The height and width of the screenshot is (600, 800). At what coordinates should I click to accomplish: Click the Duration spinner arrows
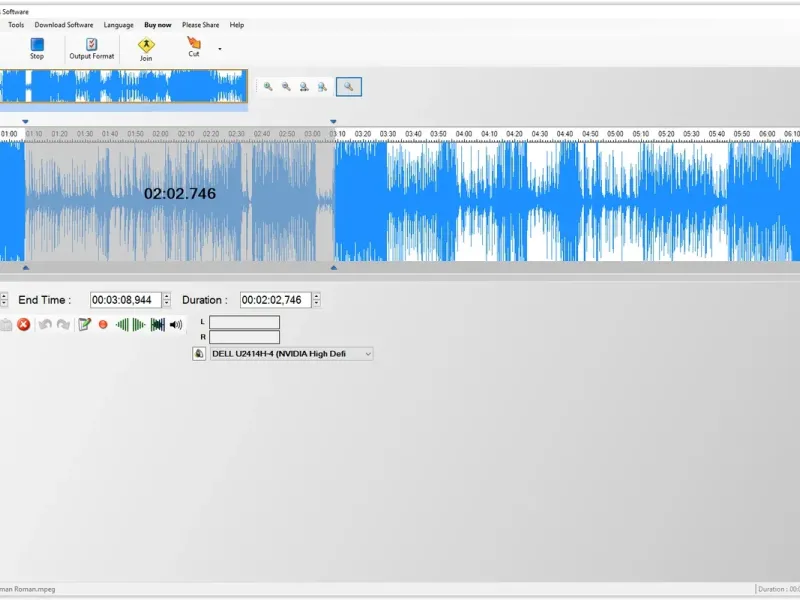coord(316,300)
